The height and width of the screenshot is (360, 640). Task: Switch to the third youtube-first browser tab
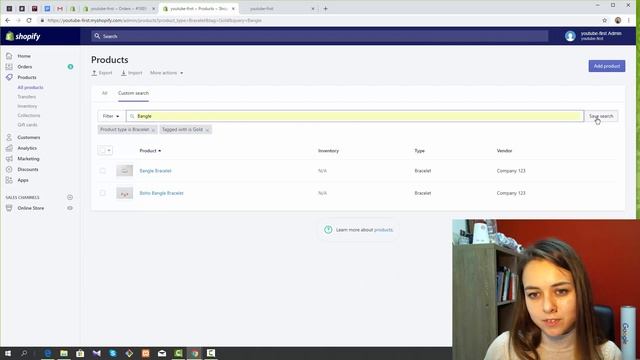coord(278,9)
